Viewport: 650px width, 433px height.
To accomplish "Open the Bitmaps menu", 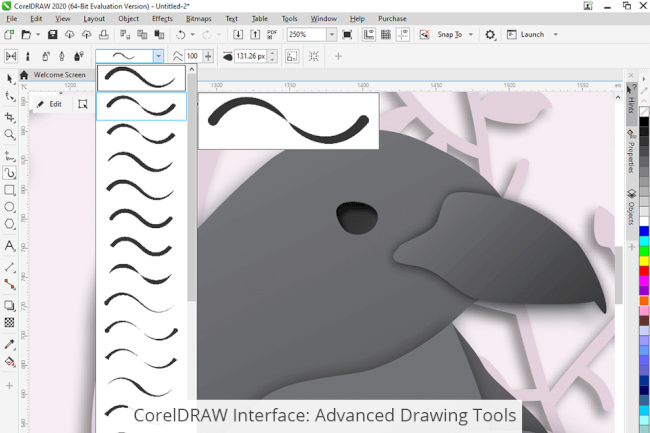I will click(199, 19).
